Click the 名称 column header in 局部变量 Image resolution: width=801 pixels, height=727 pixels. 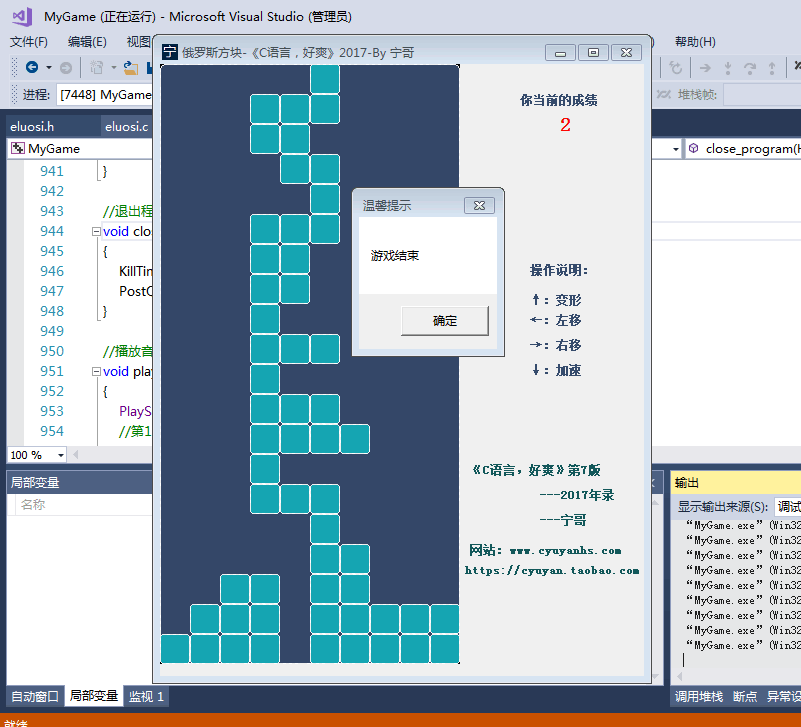[33, 505]
